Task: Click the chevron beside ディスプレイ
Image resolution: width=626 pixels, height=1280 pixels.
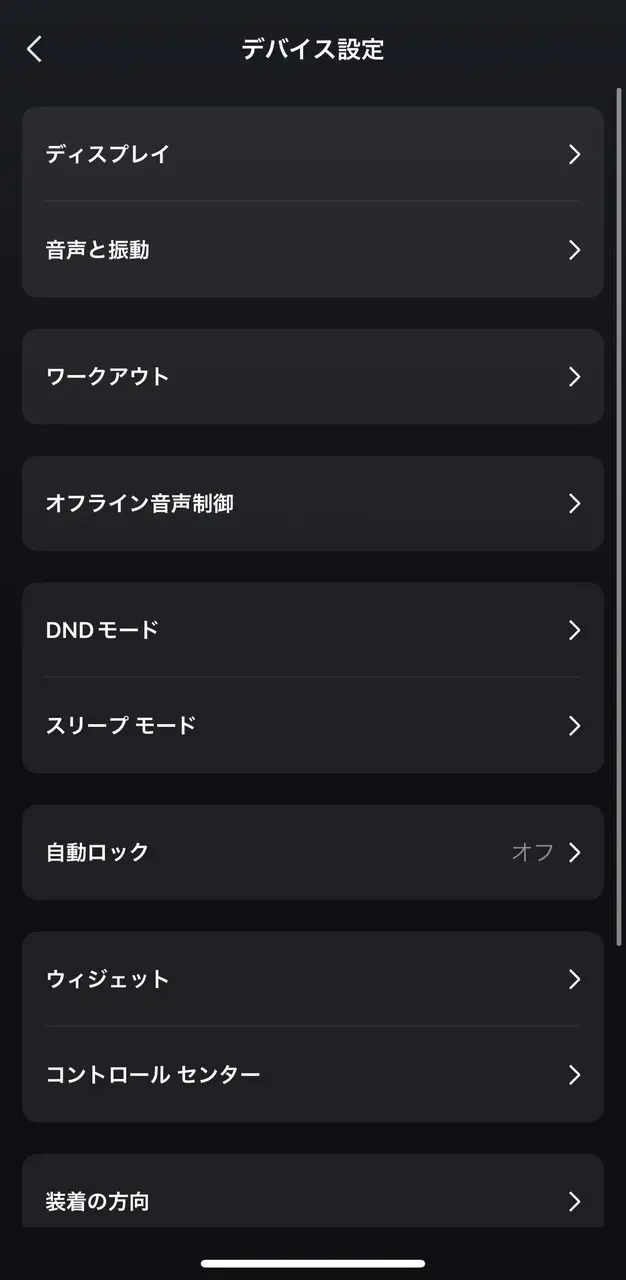Action: click(x=574, y=154)
